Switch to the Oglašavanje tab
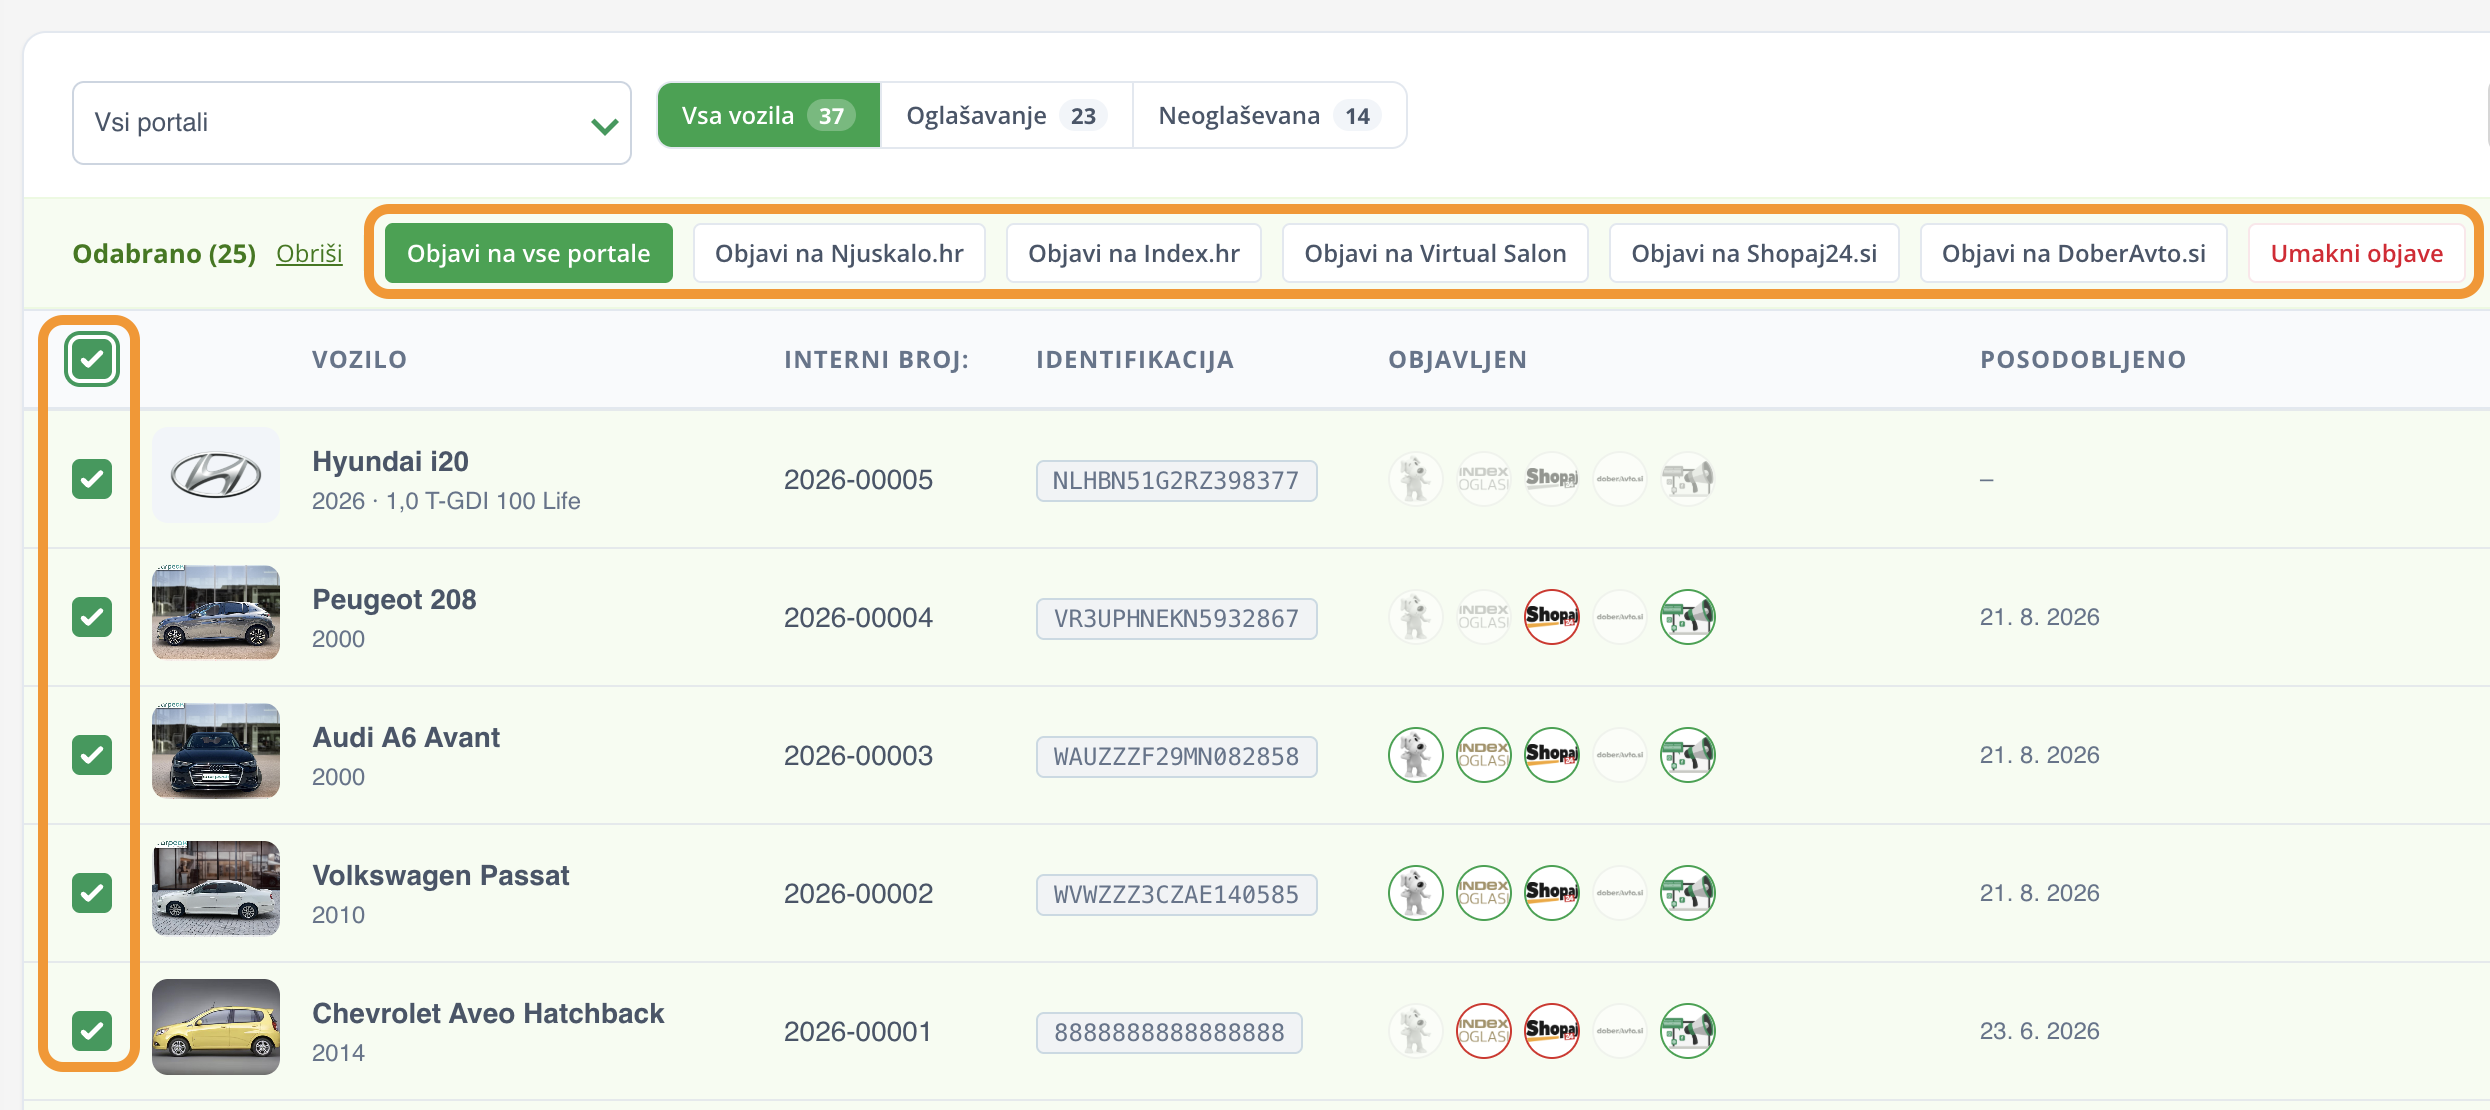Viewport: 2490px width, 1110px height. 1006,116
